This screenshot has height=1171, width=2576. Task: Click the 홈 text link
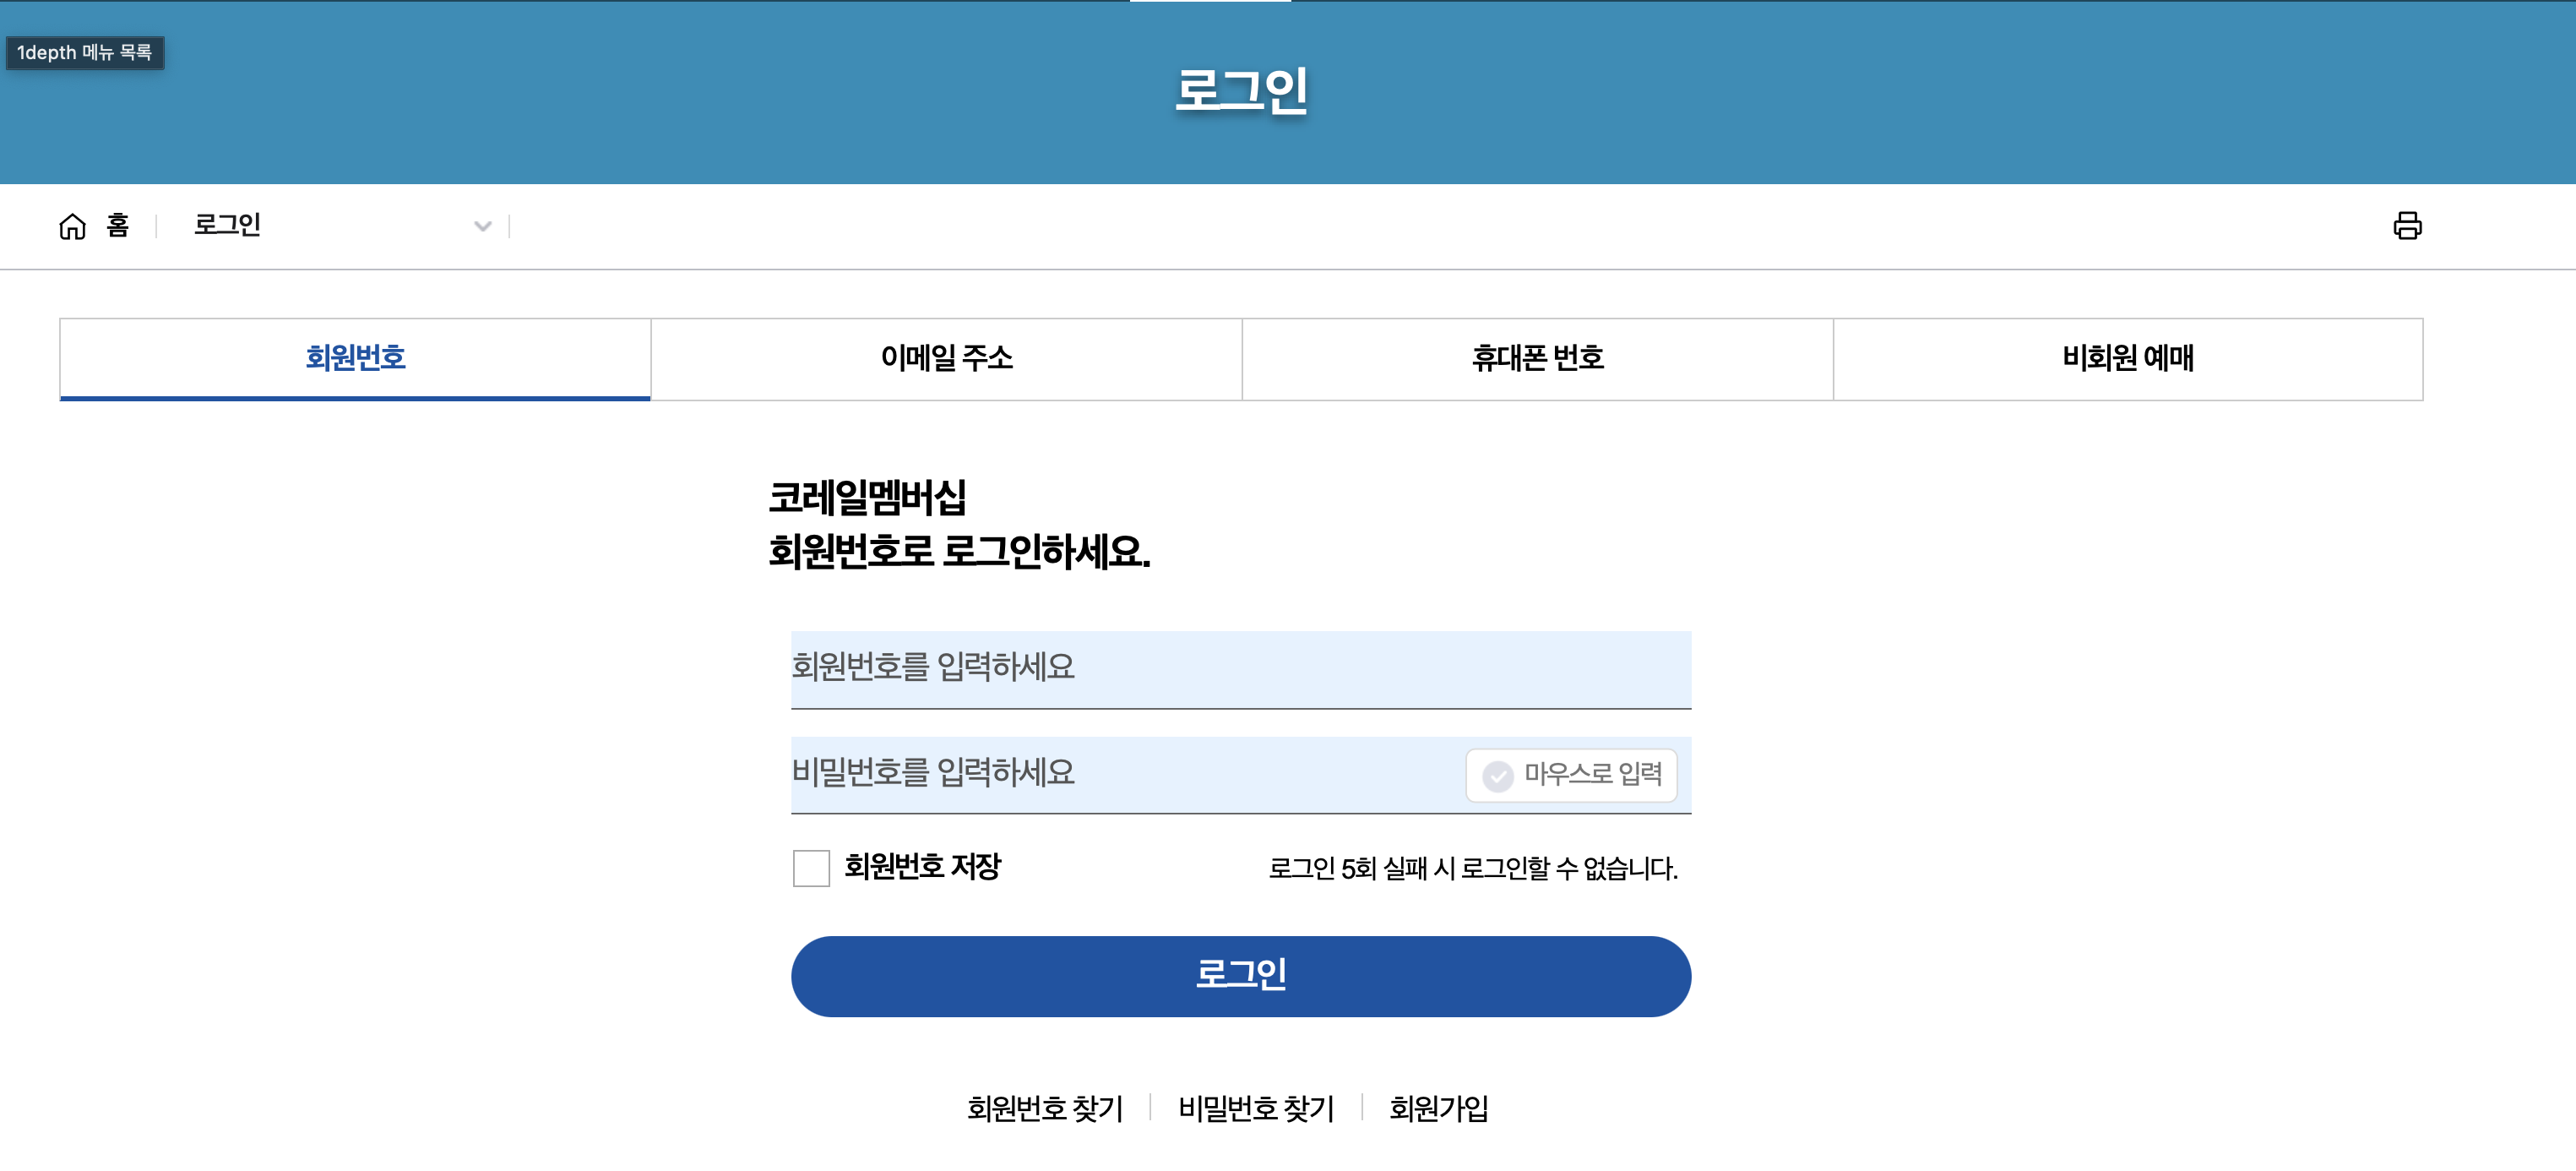118,226
